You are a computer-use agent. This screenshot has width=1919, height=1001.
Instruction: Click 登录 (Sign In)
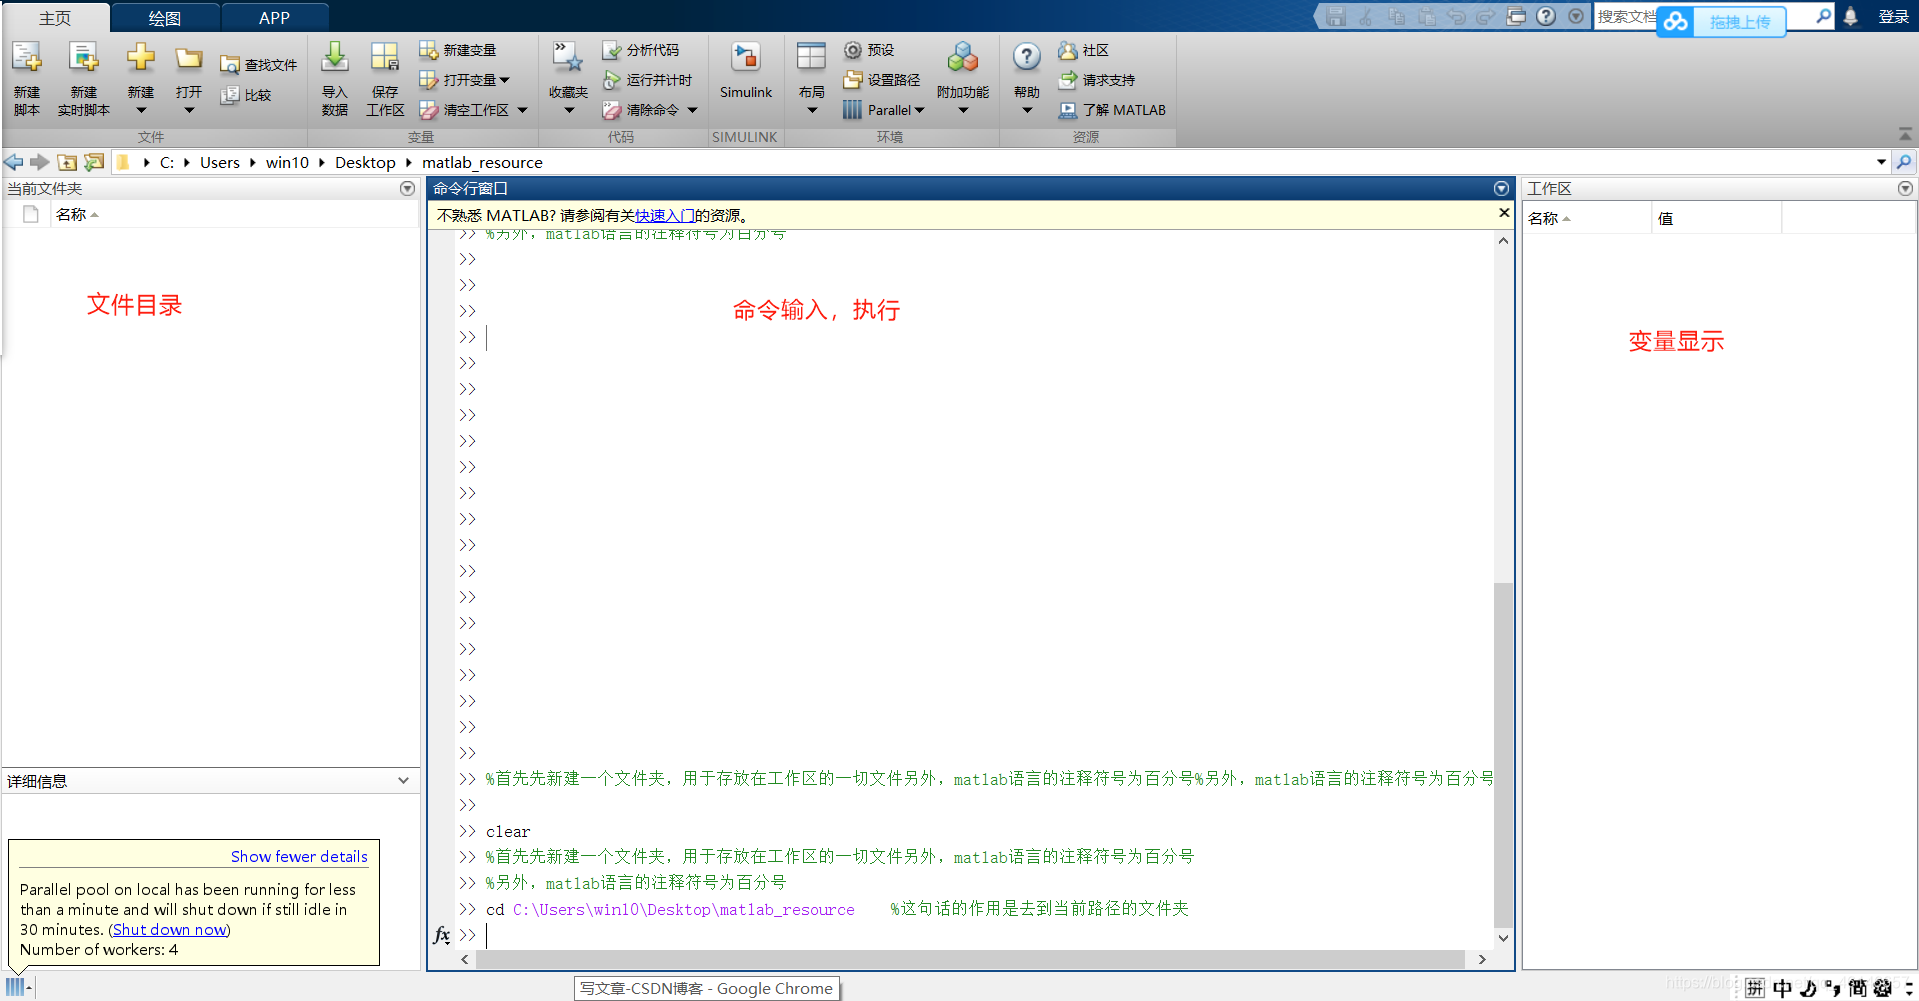coord(1894,17)
